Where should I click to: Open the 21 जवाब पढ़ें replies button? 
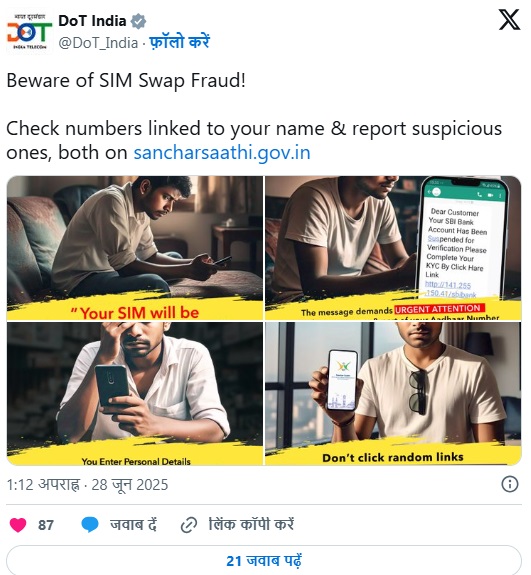click(264, 560)
